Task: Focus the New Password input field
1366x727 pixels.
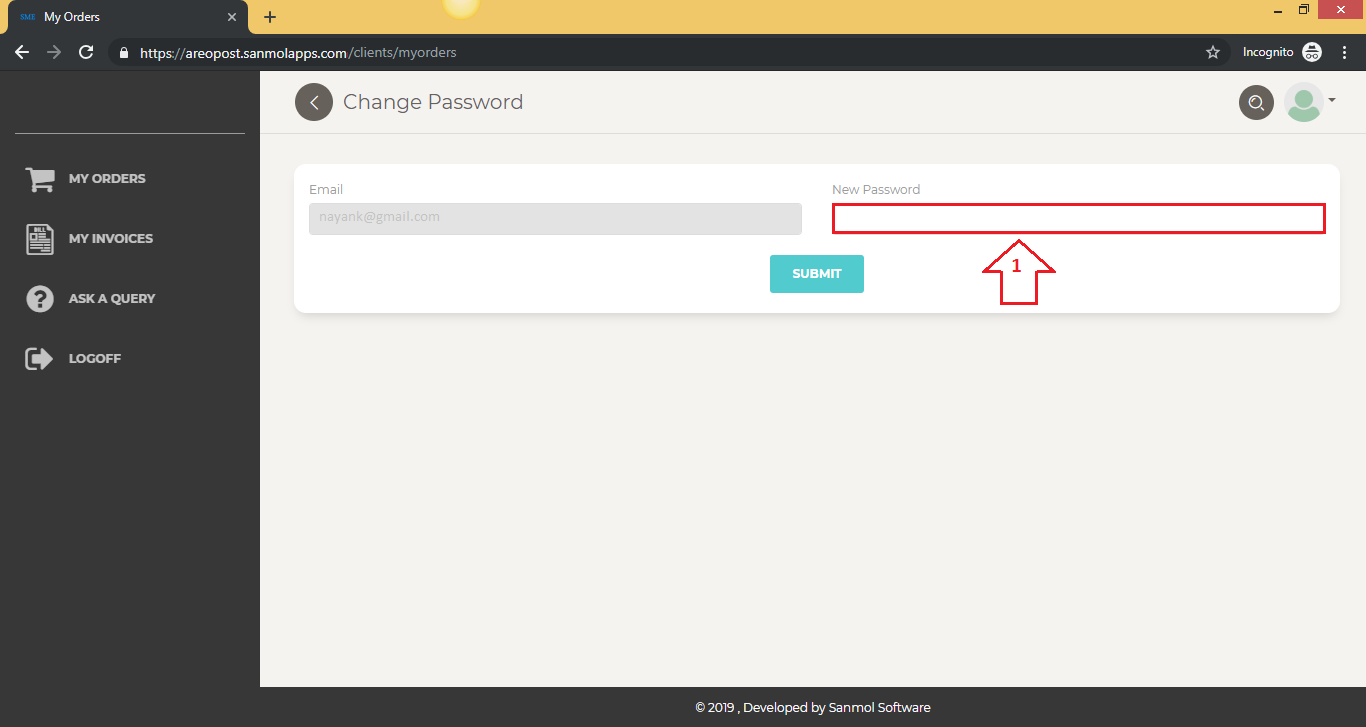Action: click(x=1079, y=218)
